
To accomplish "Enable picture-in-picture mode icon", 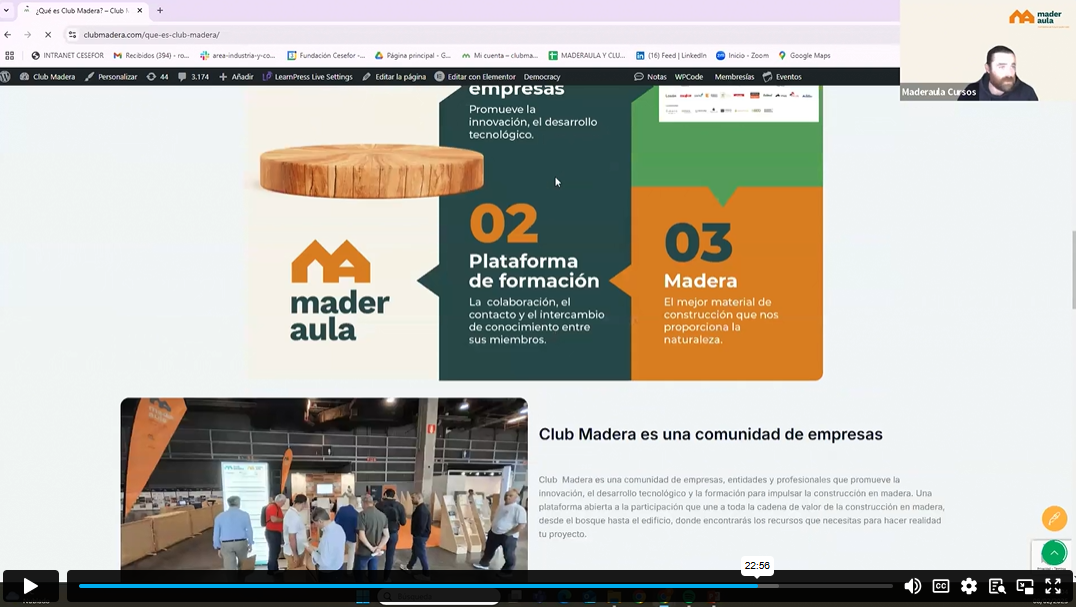I will click(x=1025, y=586).
